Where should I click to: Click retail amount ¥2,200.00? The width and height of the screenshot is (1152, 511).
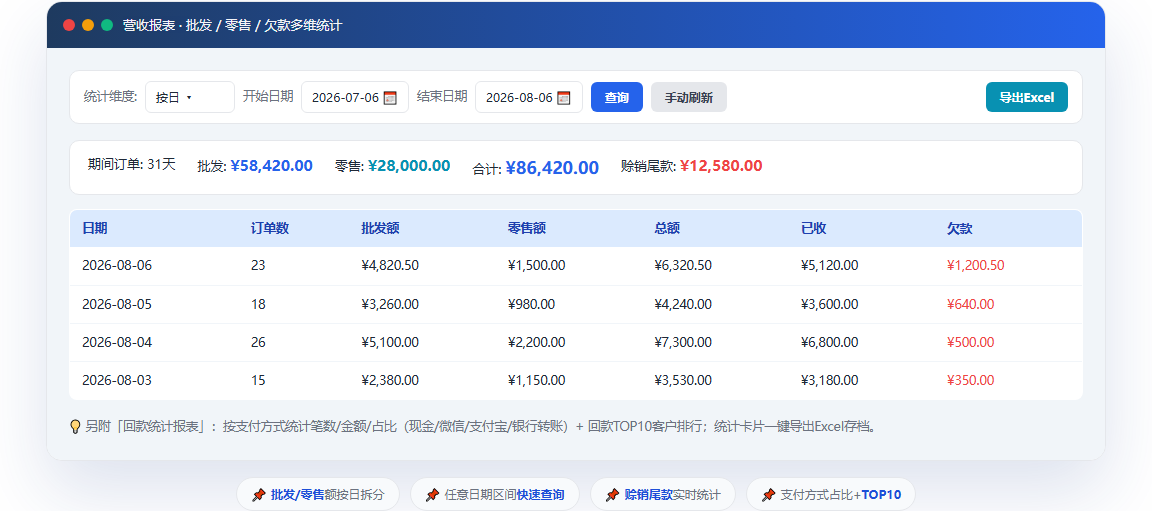[536, 342]
